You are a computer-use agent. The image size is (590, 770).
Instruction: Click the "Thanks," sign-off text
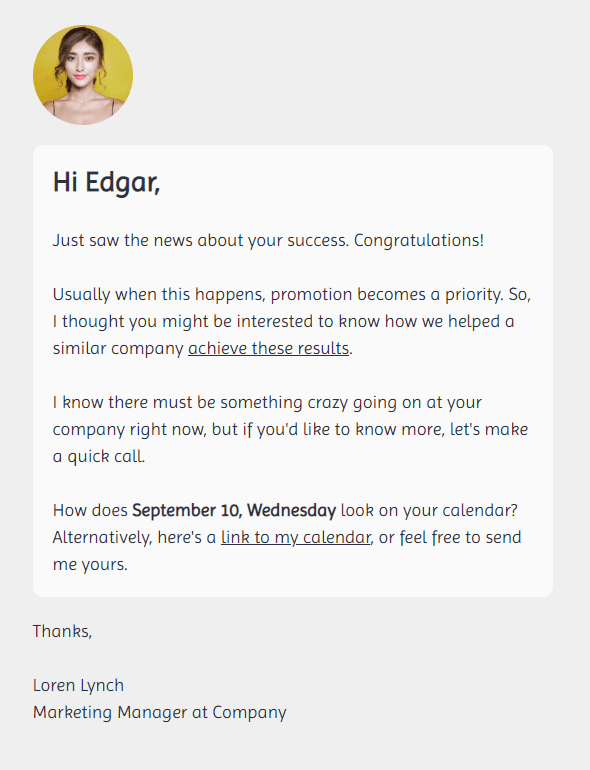coord(62,631)
